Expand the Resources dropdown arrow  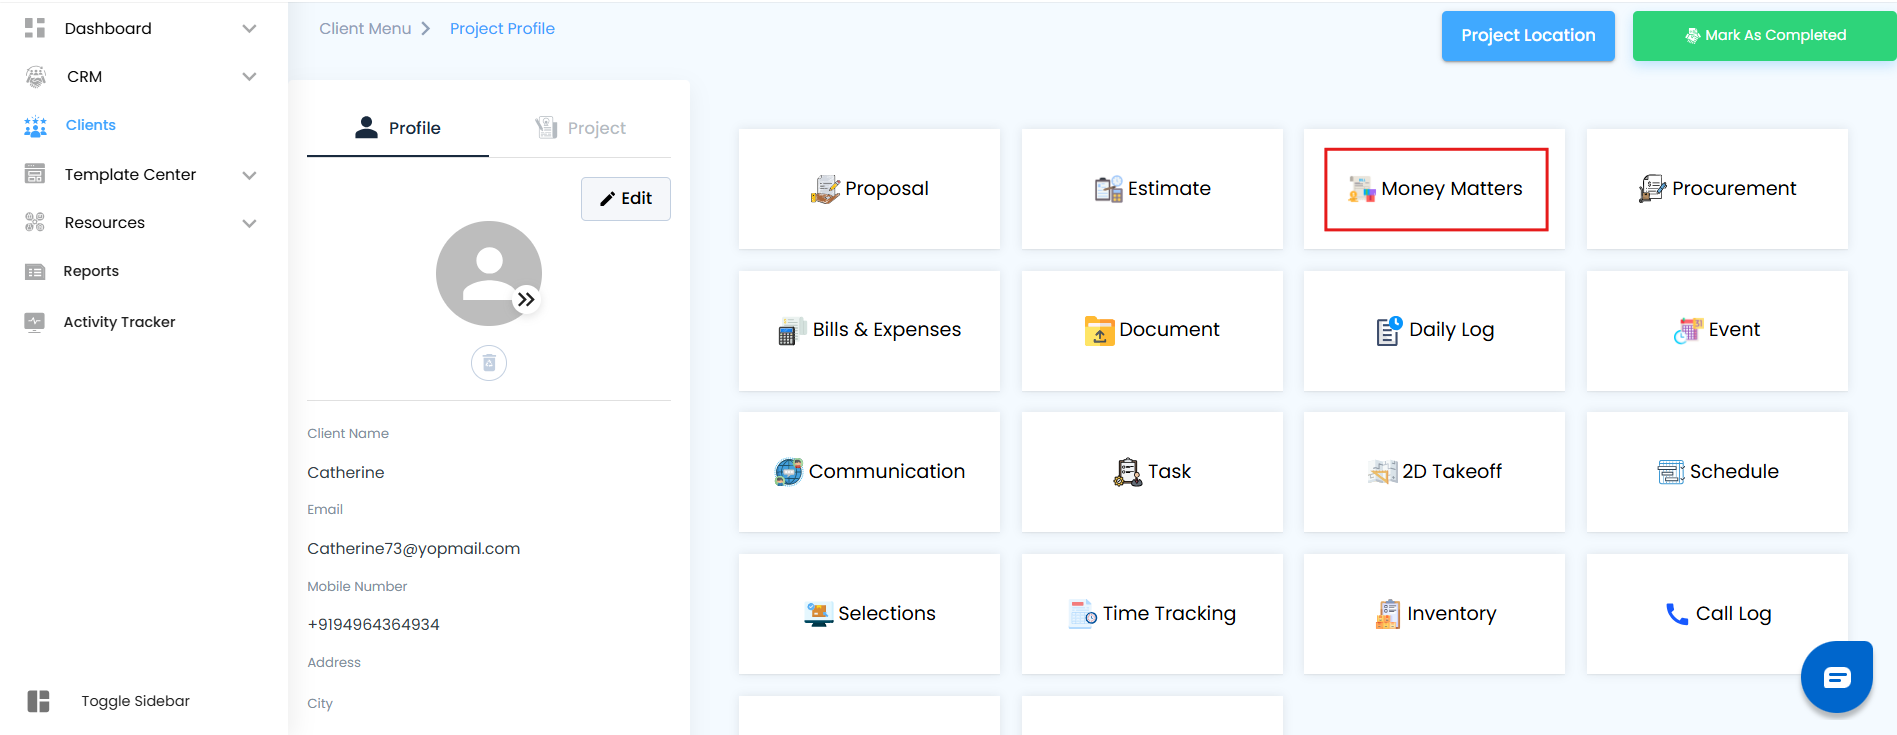[x=249, y=223]
